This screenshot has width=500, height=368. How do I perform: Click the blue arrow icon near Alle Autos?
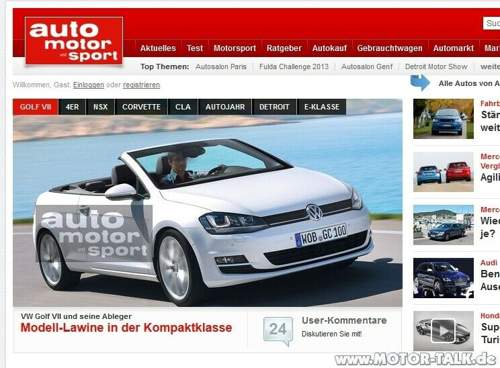[420, 82]
